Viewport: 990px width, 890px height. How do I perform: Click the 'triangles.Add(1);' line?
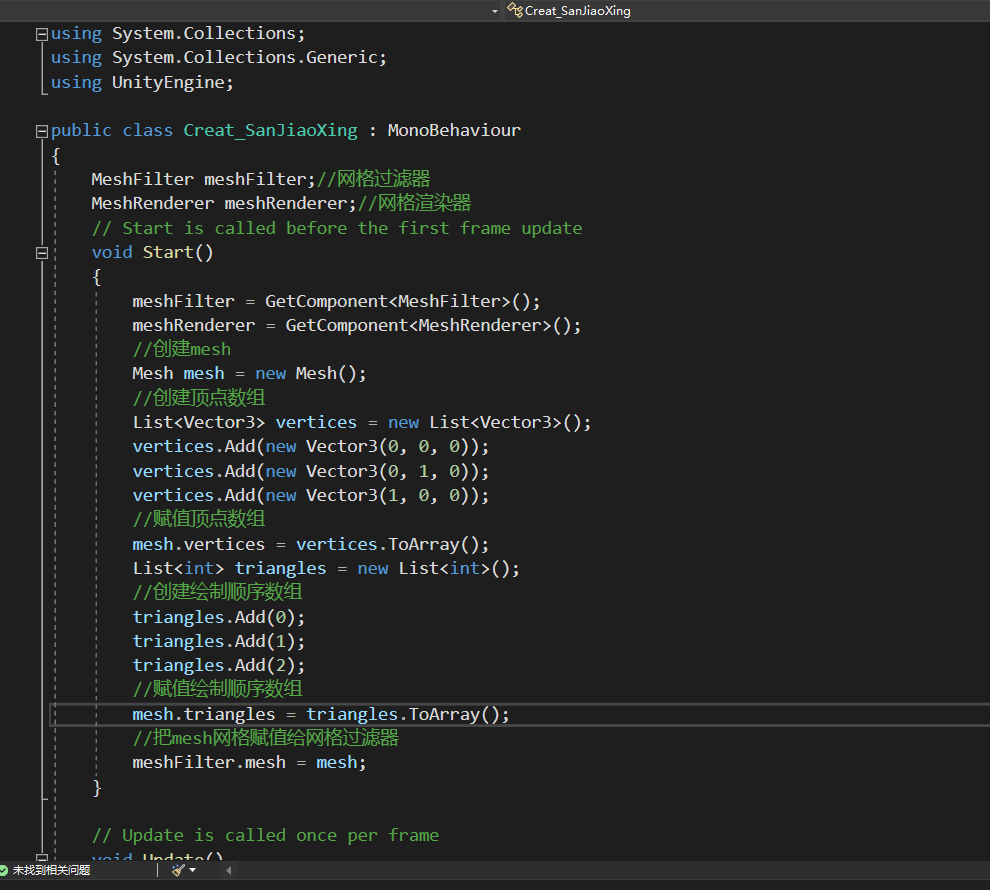[218, 641]
